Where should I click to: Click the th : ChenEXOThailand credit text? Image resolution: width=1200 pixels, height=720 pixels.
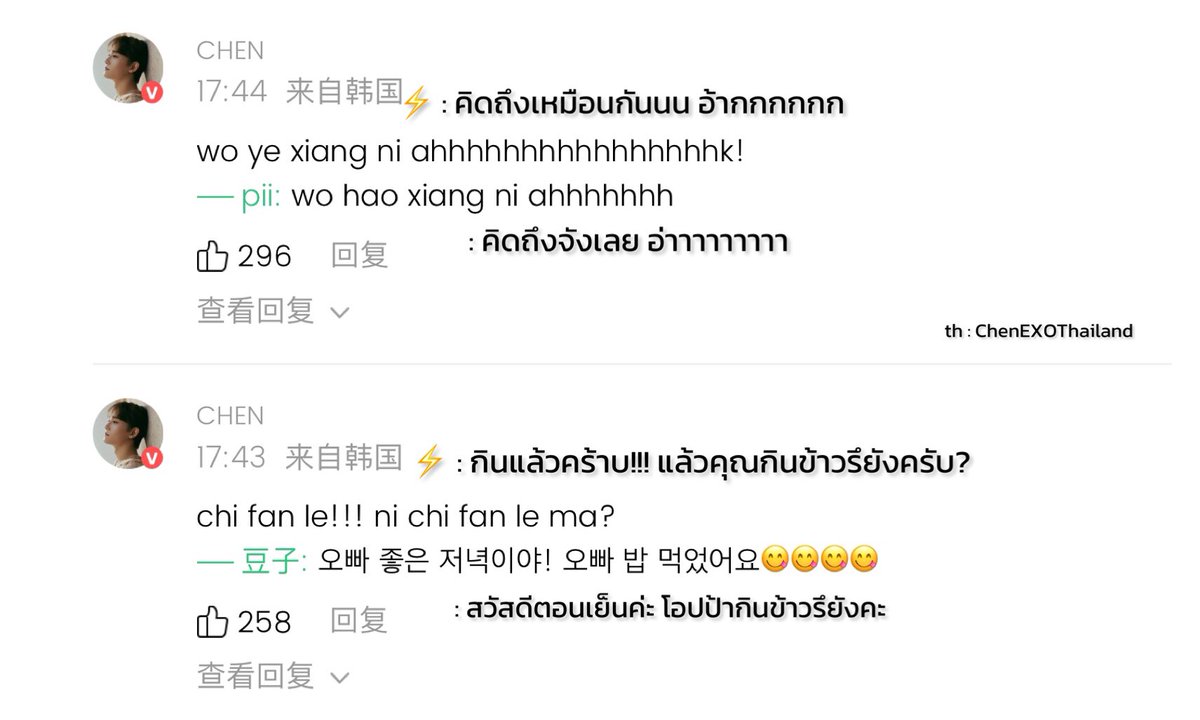click(x=1038, y=331)
